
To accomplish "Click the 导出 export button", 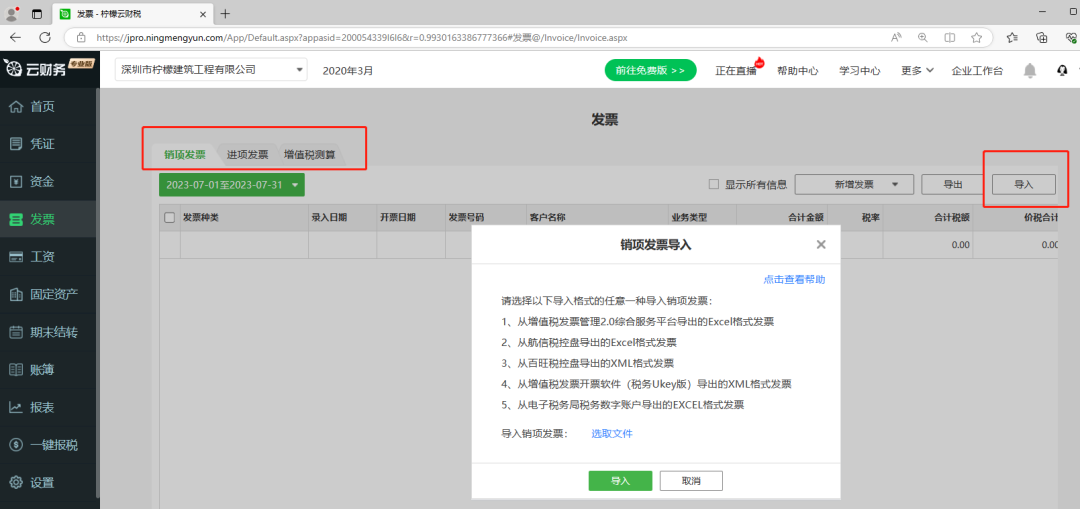I will (x=953, y=185).
